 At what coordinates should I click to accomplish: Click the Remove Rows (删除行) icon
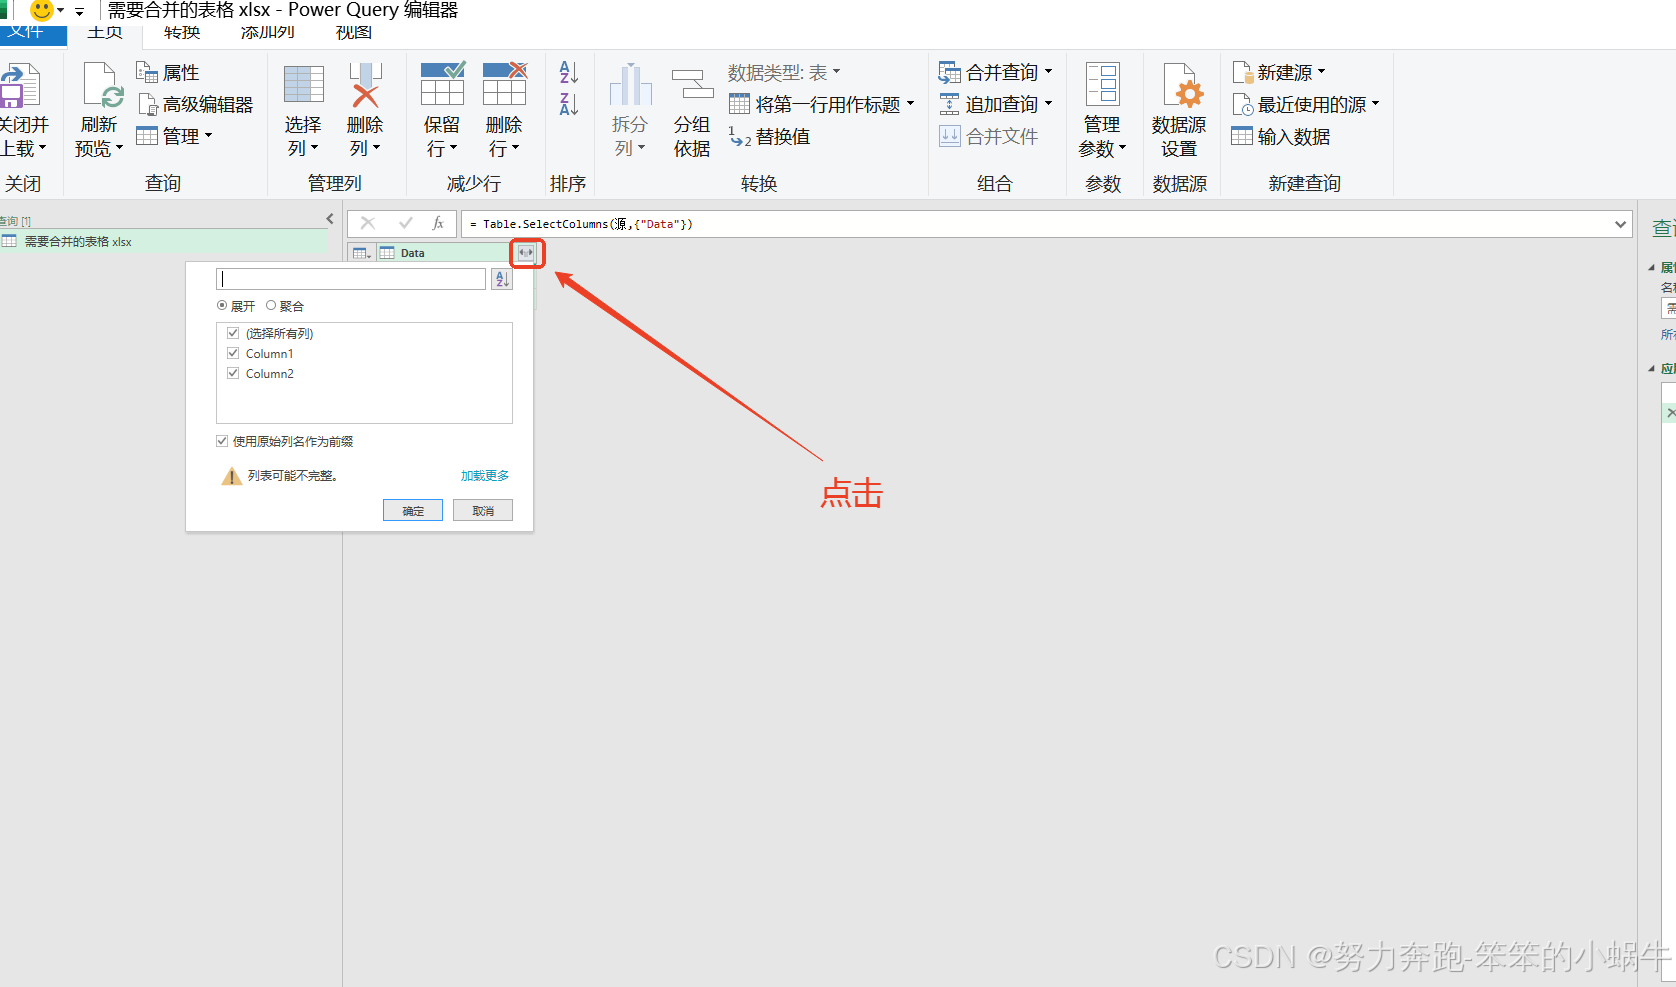[x=504, y=84]
